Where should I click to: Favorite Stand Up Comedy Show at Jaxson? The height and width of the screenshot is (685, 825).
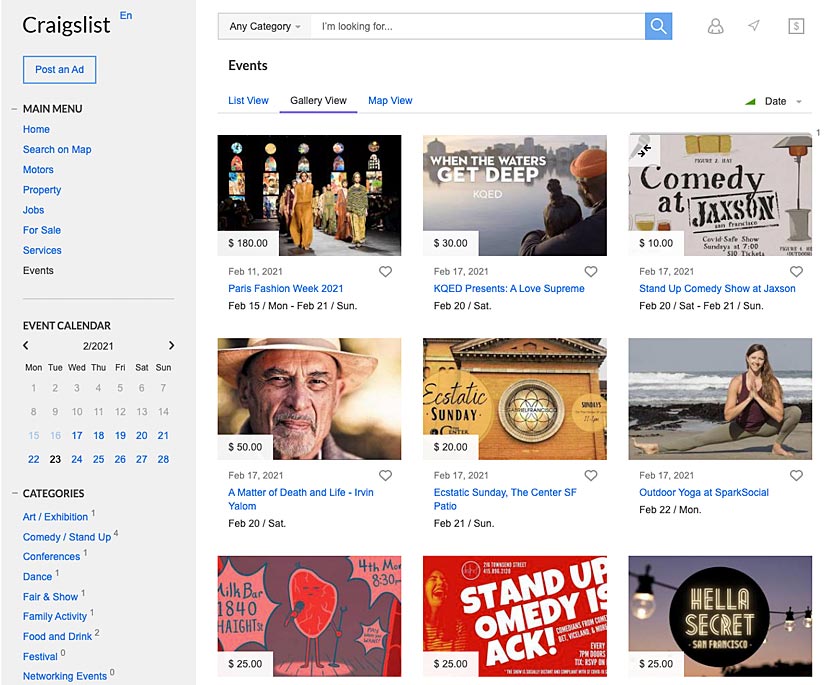797,271
